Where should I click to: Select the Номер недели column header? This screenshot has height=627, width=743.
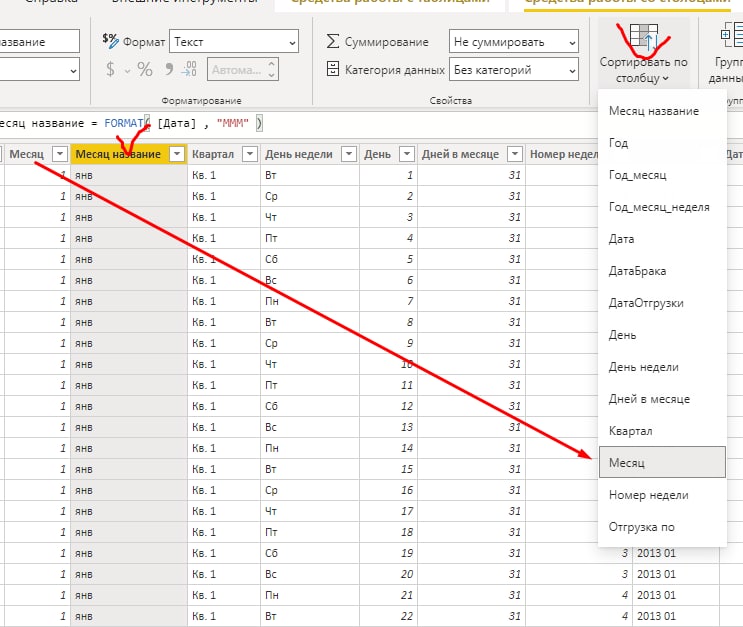click(563, 154)
